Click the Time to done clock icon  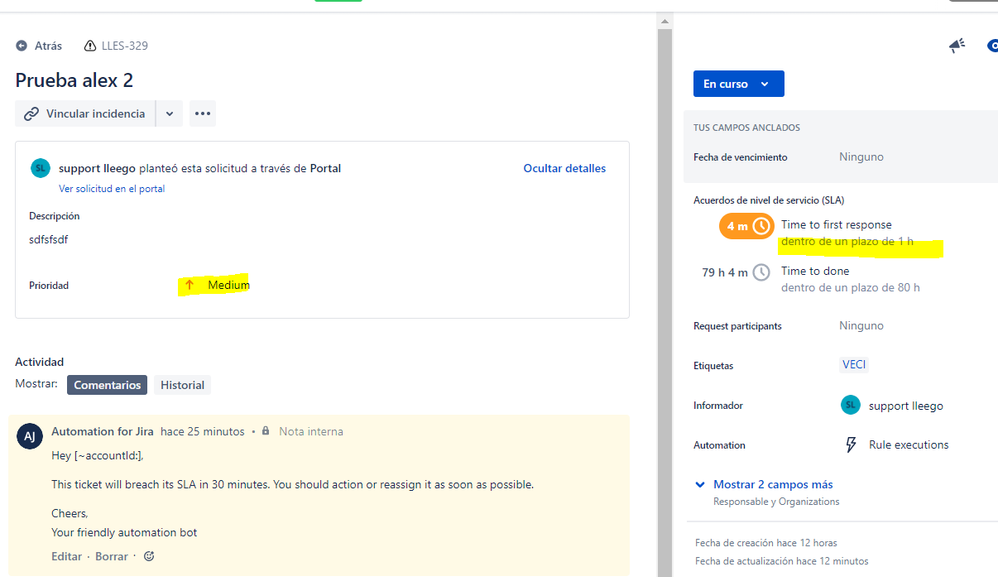pos(761,272)
